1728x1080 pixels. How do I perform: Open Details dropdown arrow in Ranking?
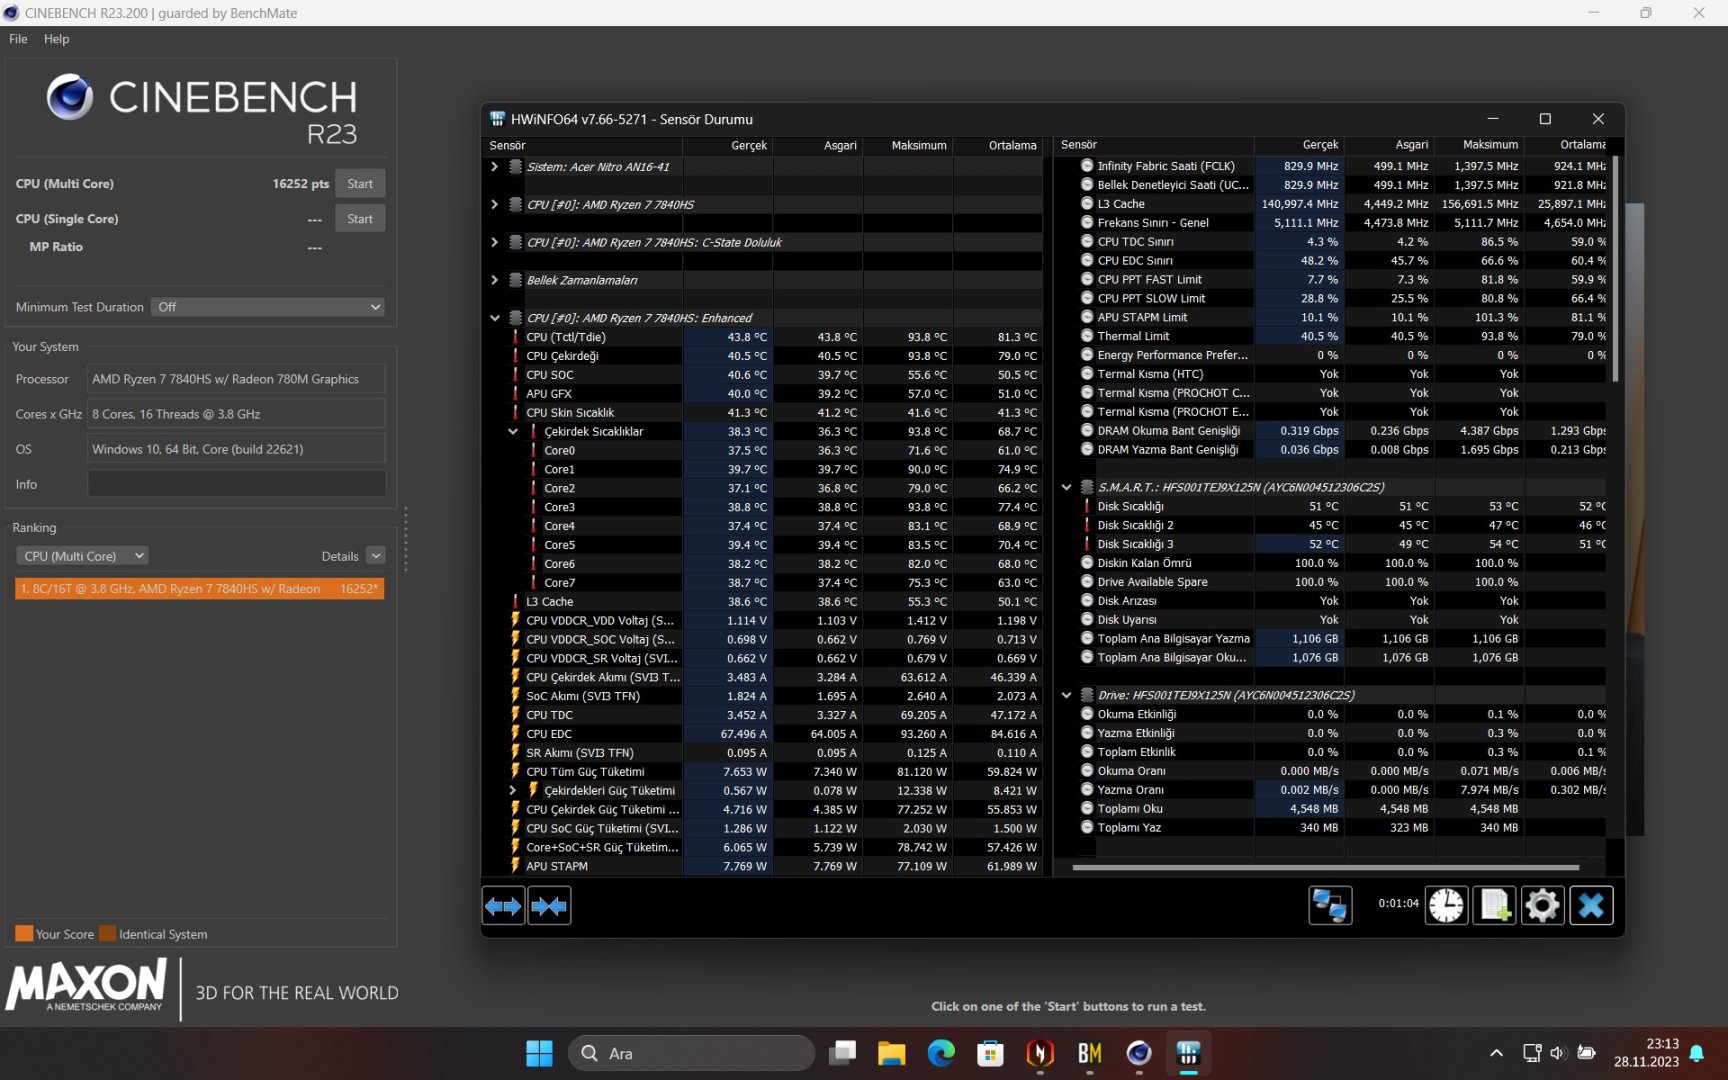click(376, 556)
